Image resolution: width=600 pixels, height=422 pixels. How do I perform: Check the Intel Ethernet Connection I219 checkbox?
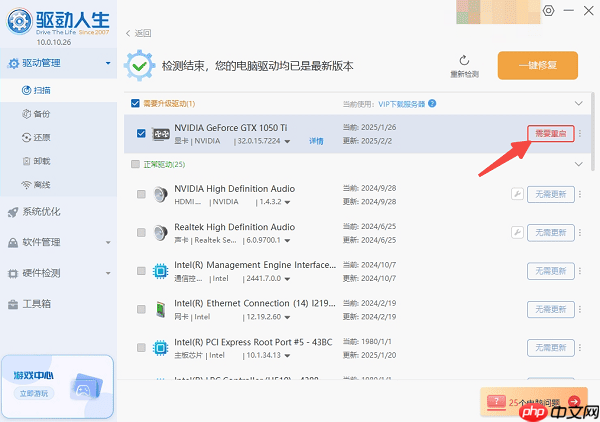click(x=141, y=309)
